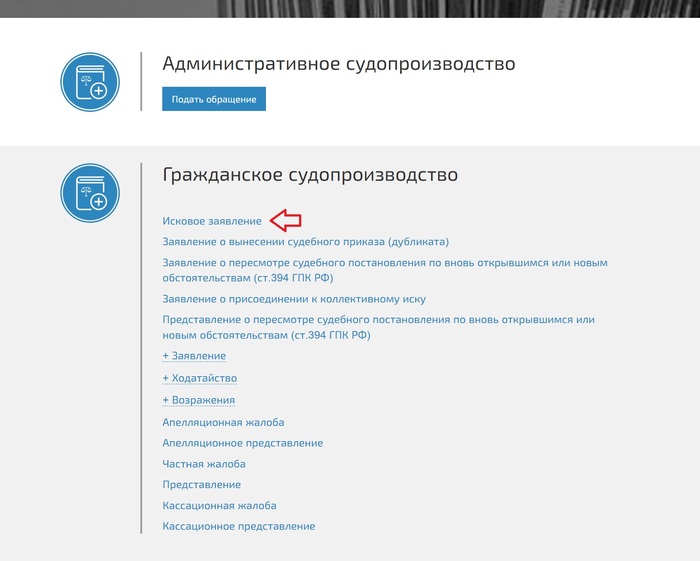This screenshot has width=700, height=561.
Task: Click the Частная жалоба link
Action: (204, 464)
